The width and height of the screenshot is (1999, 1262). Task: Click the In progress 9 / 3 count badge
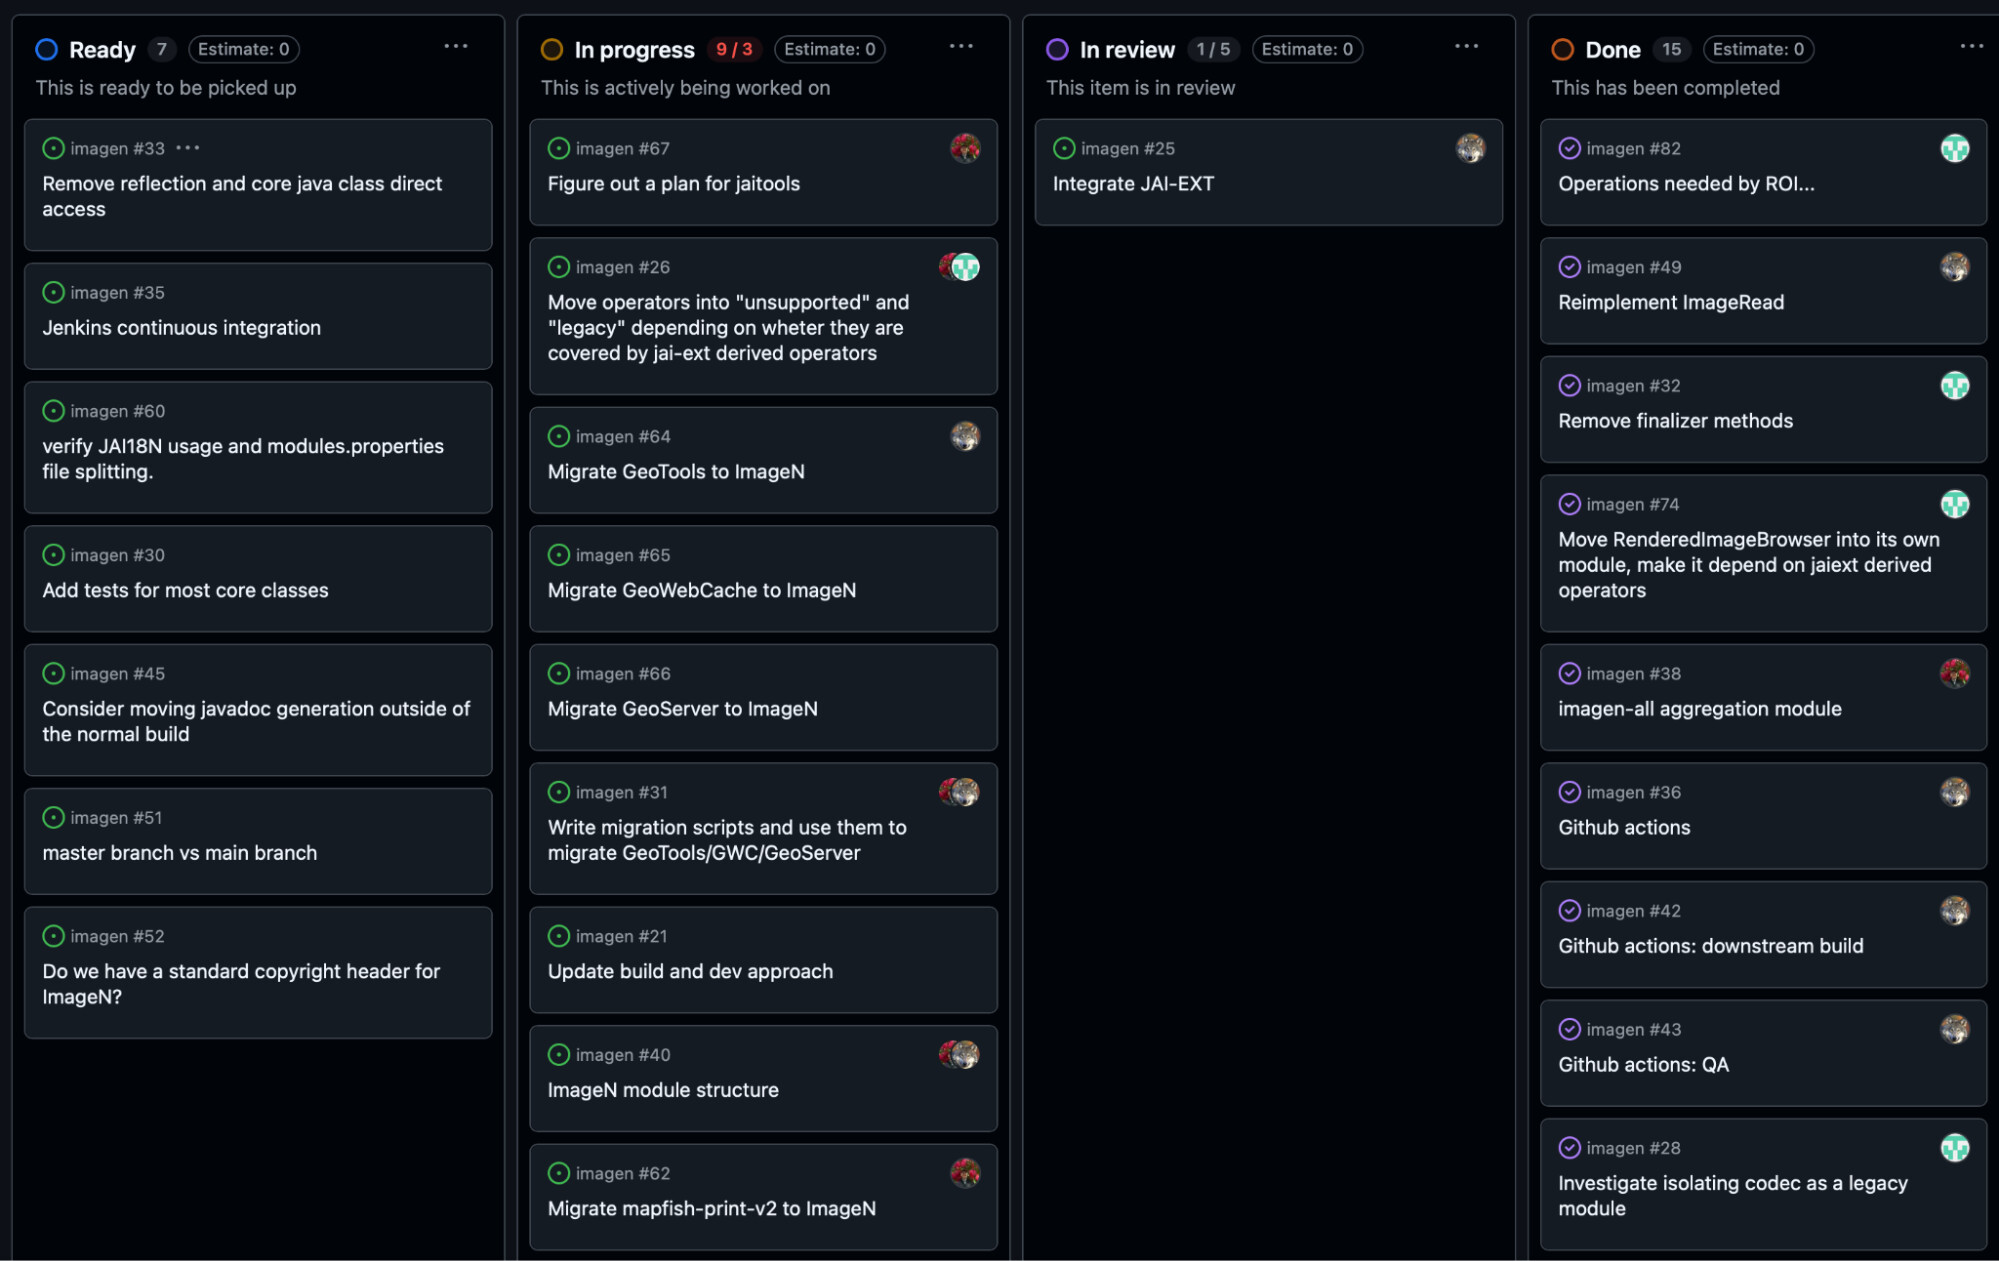[734, 49]
